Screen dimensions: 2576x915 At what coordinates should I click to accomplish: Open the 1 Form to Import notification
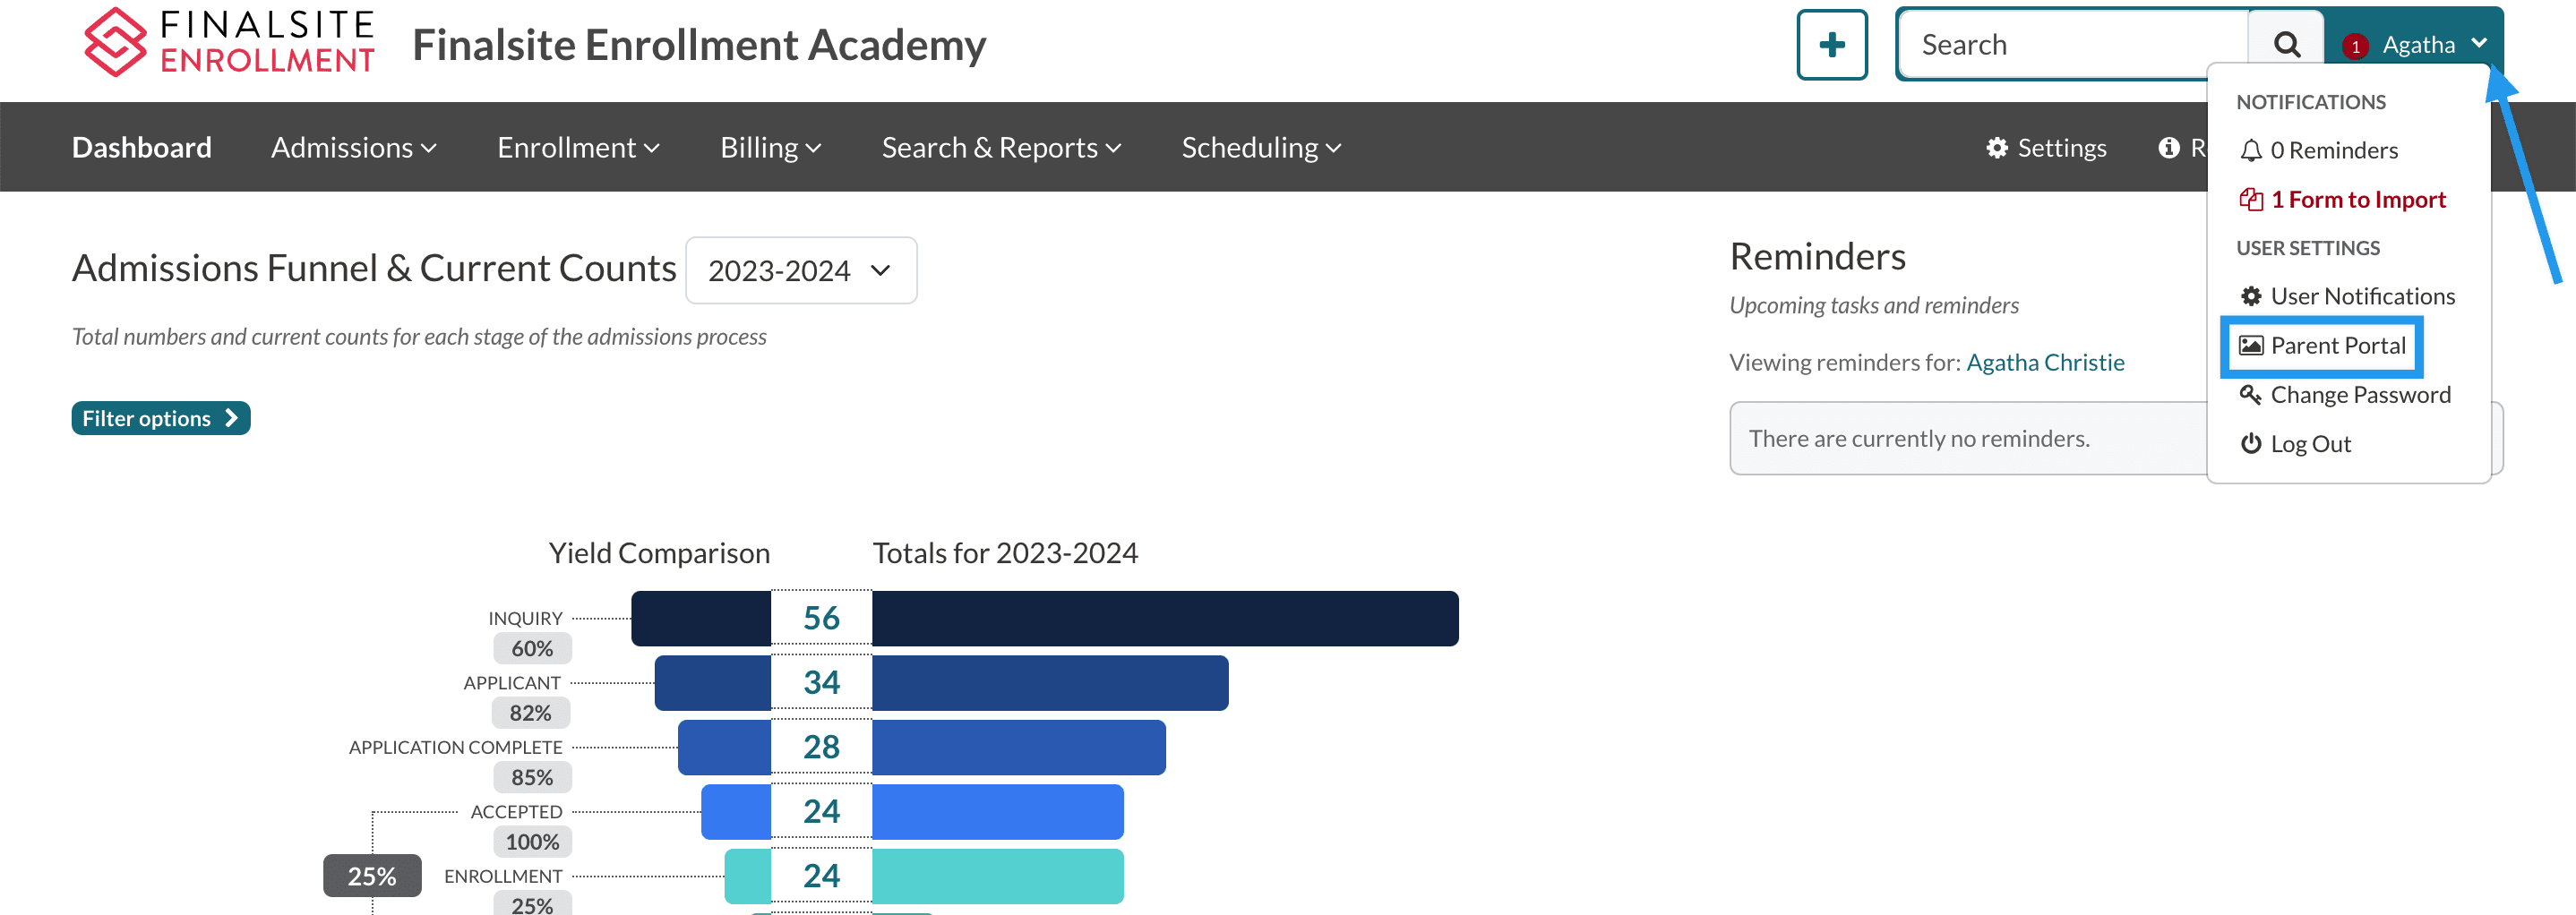point(2342,200)
